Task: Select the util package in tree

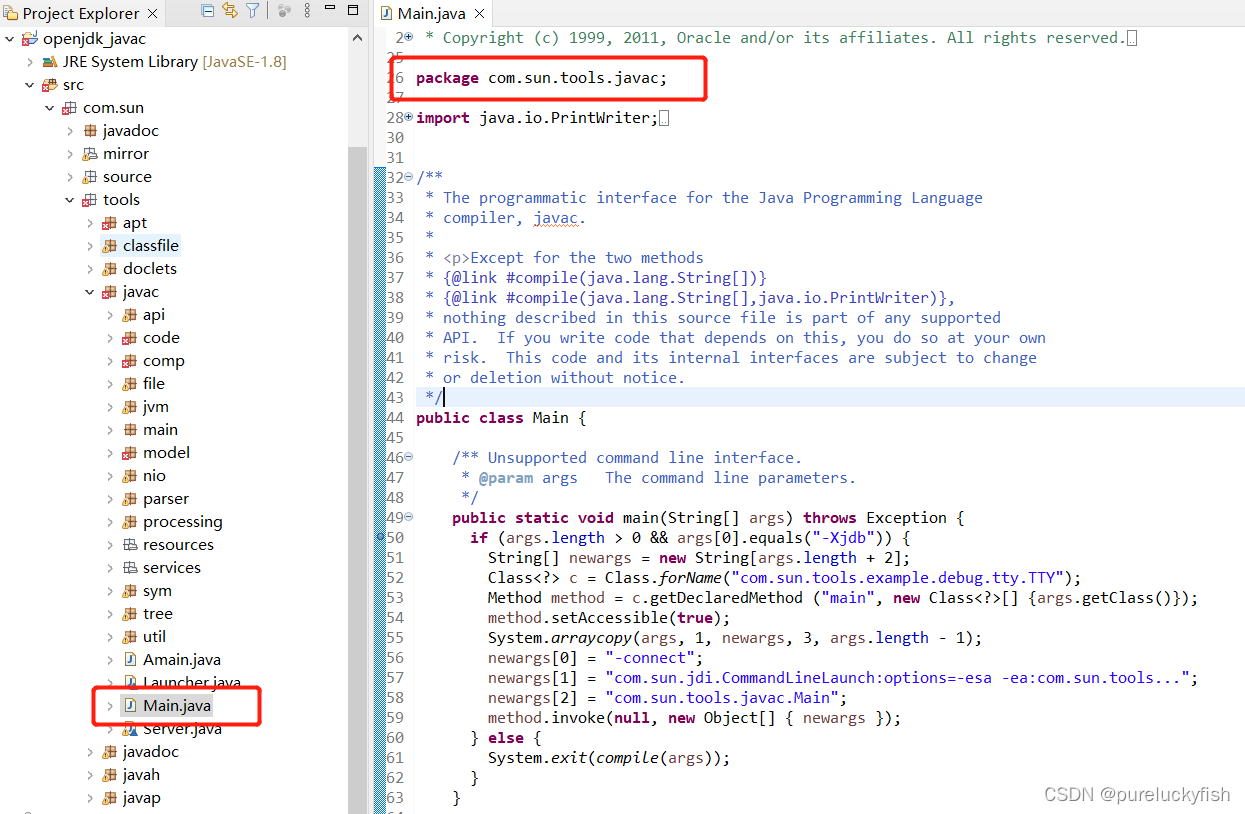Action: tap(155, 637)
